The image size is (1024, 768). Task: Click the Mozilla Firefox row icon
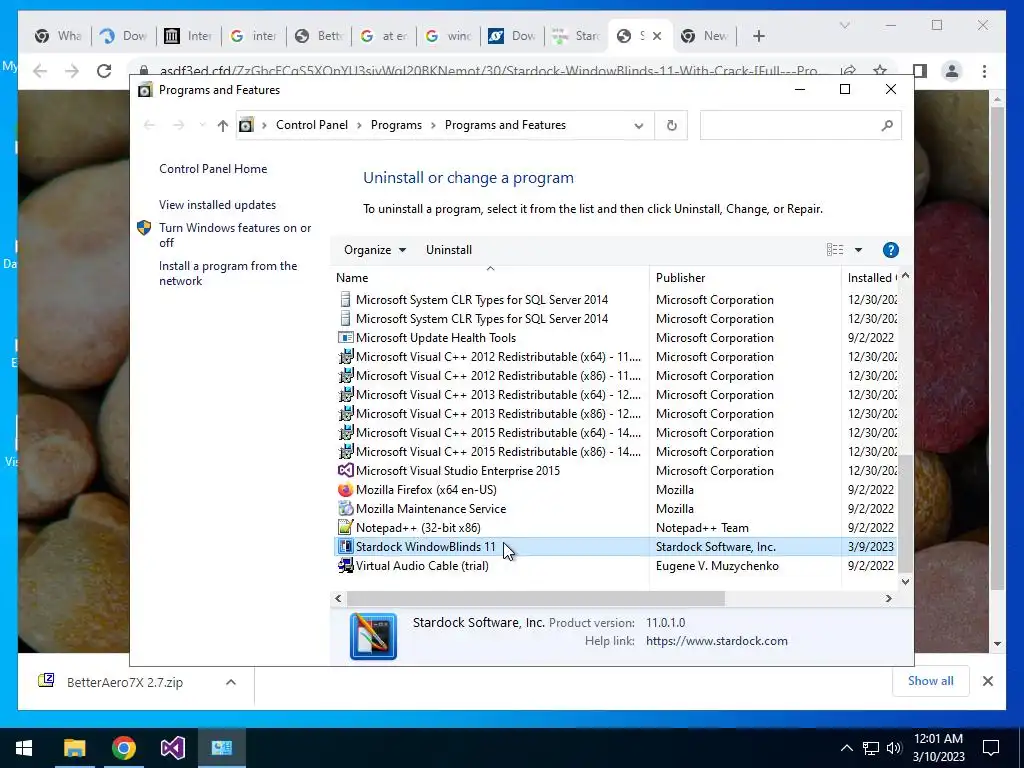coord(345,490)
